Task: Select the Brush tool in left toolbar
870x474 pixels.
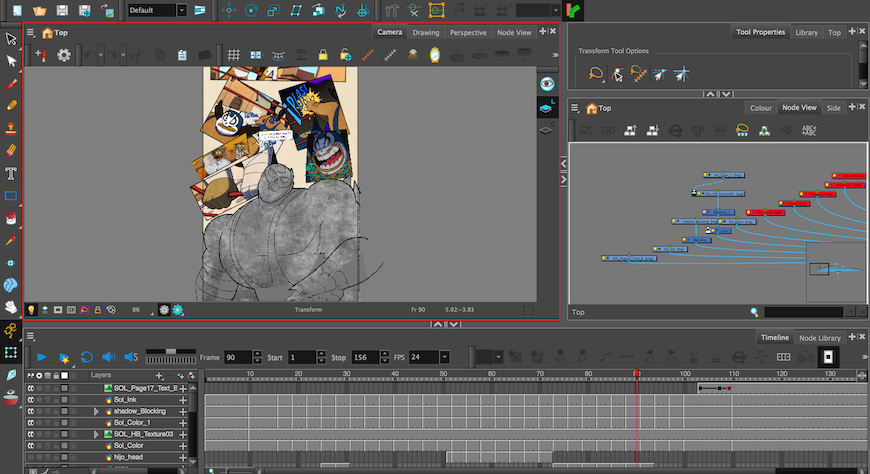Action: 11,84
